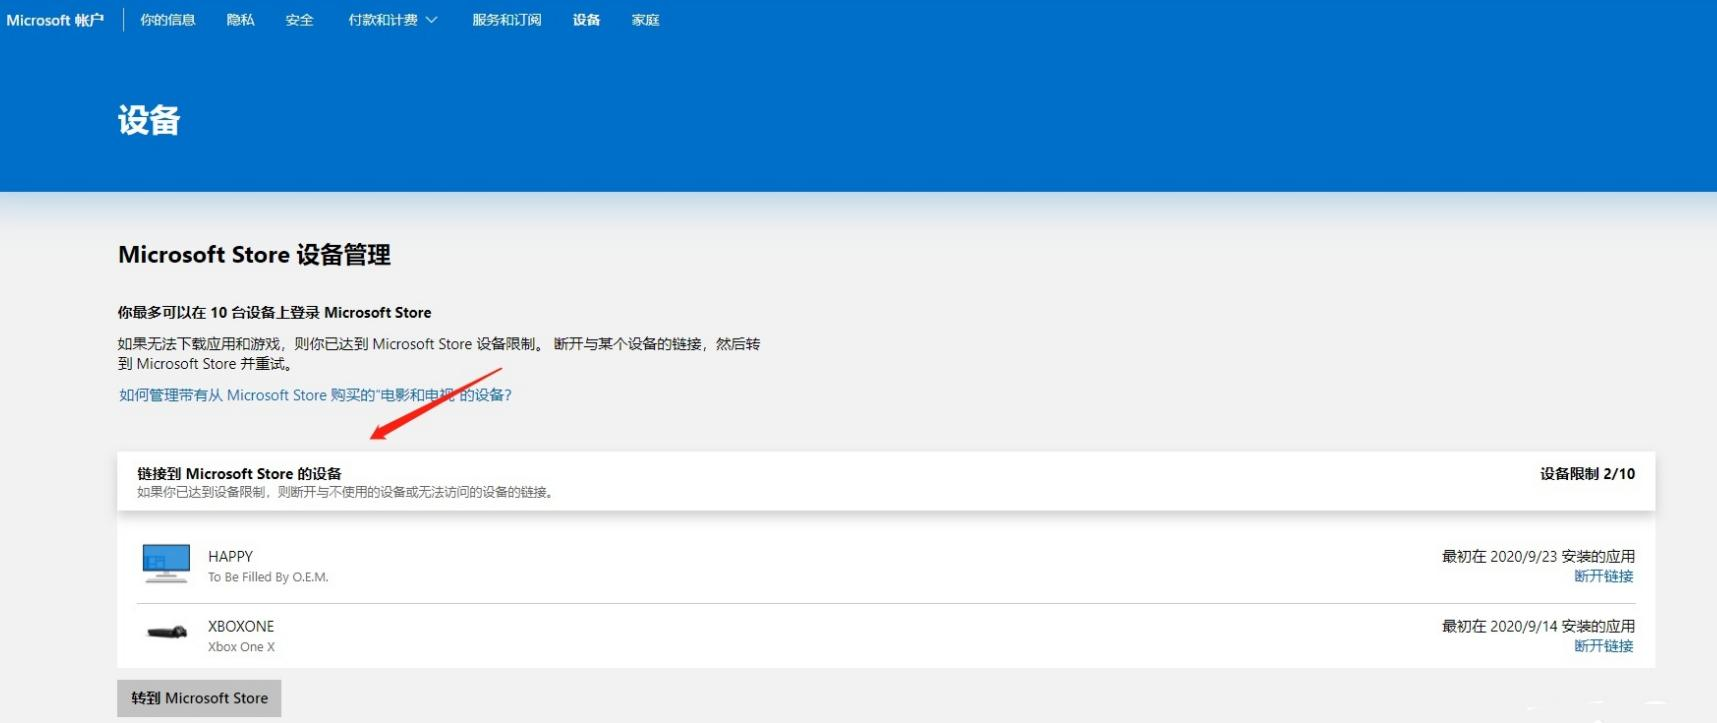Open 服务和订阅 in the navigation bar
1717x723 pixels.
pos(506,20)
